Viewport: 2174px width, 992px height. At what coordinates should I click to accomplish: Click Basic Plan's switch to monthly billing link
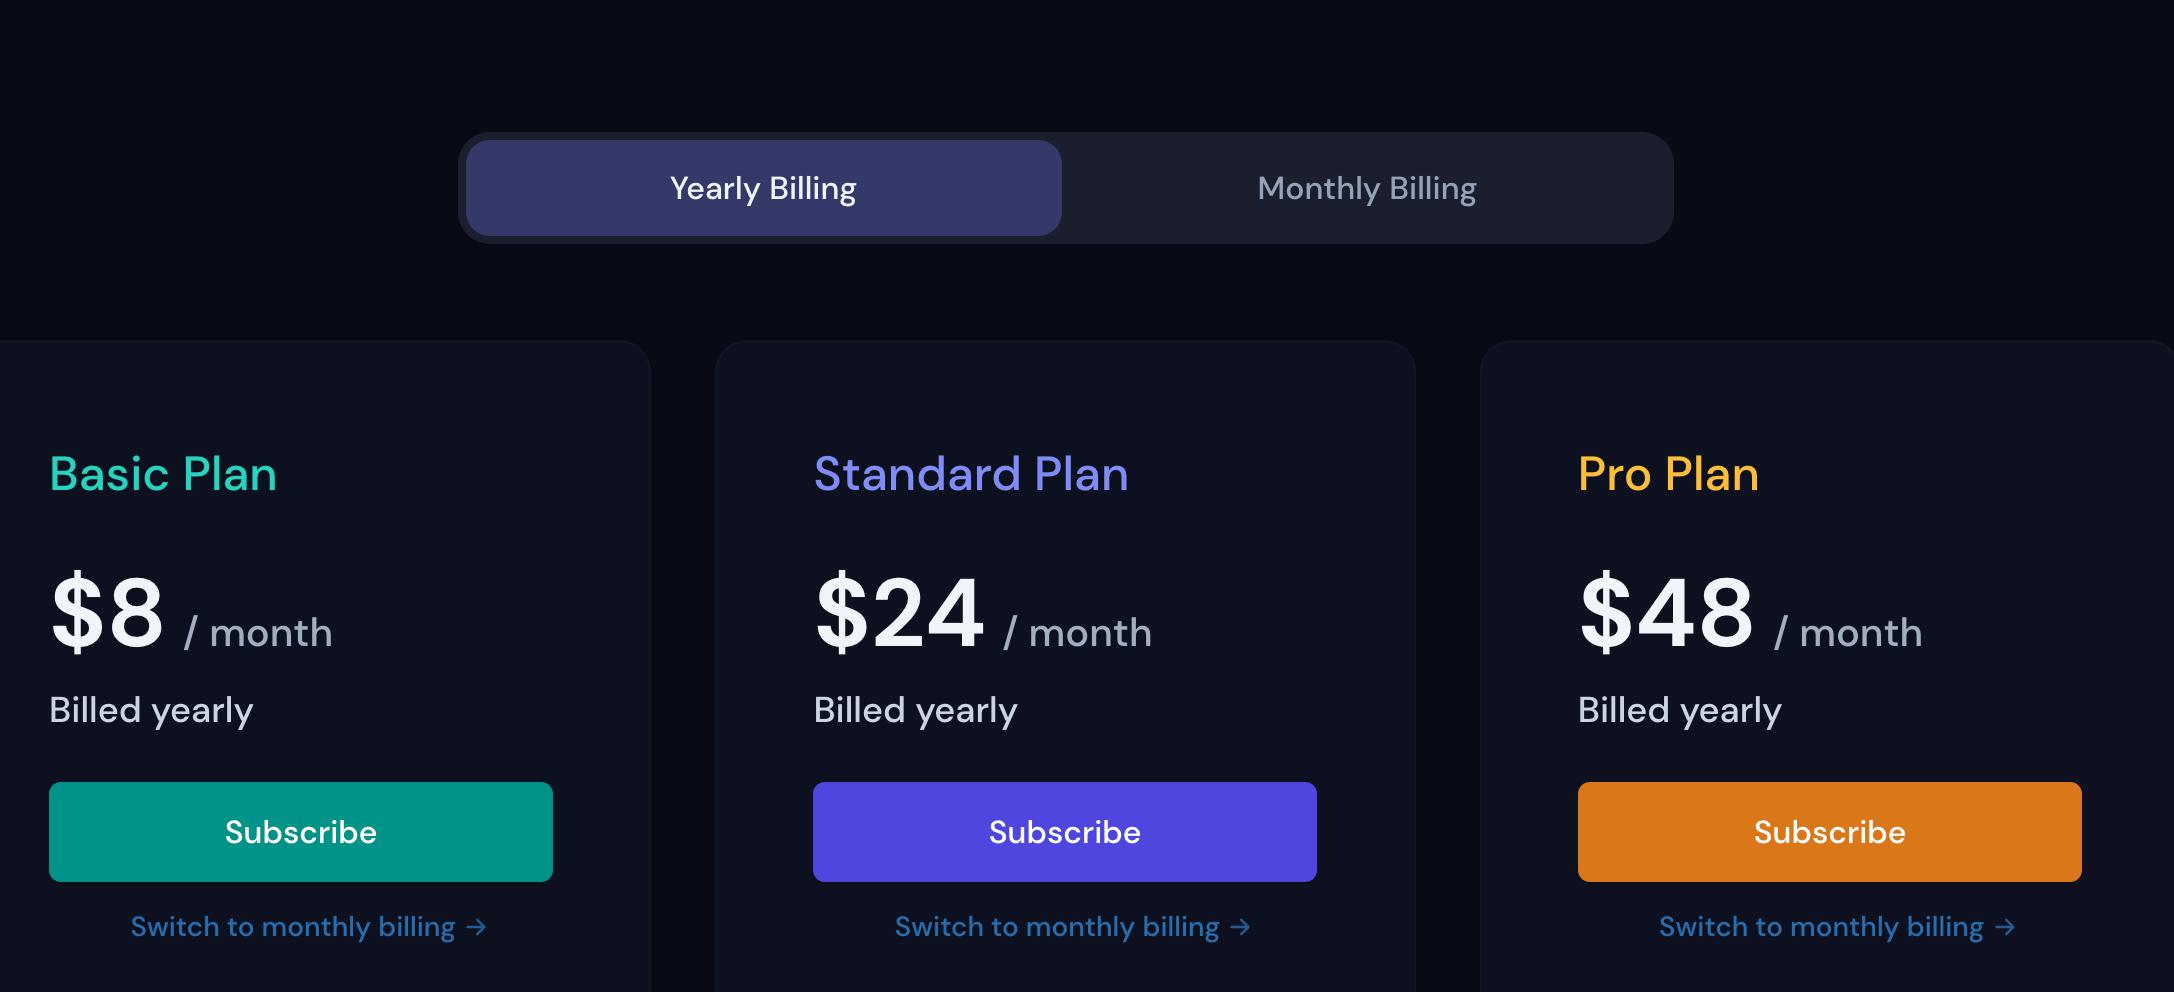pyautogui.click(x=293, y=927)
